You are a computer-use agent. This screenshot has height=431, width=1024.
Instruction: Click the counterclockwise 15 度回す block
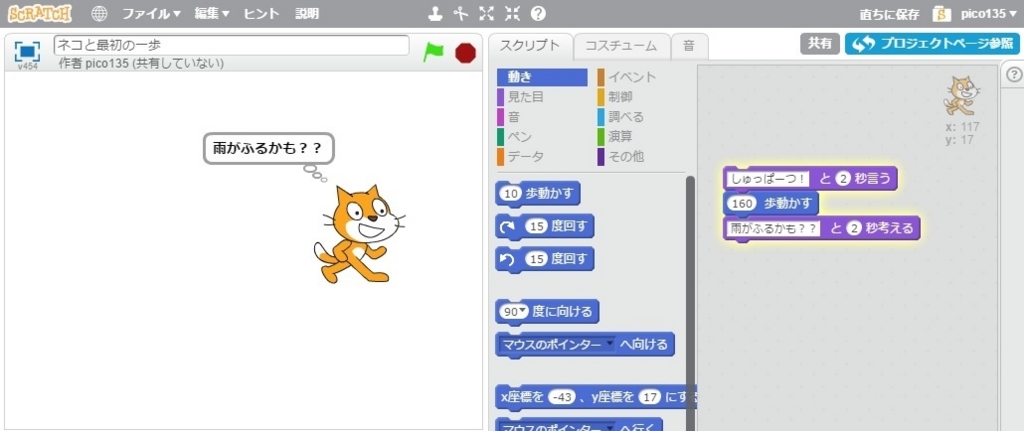point(545,259)
